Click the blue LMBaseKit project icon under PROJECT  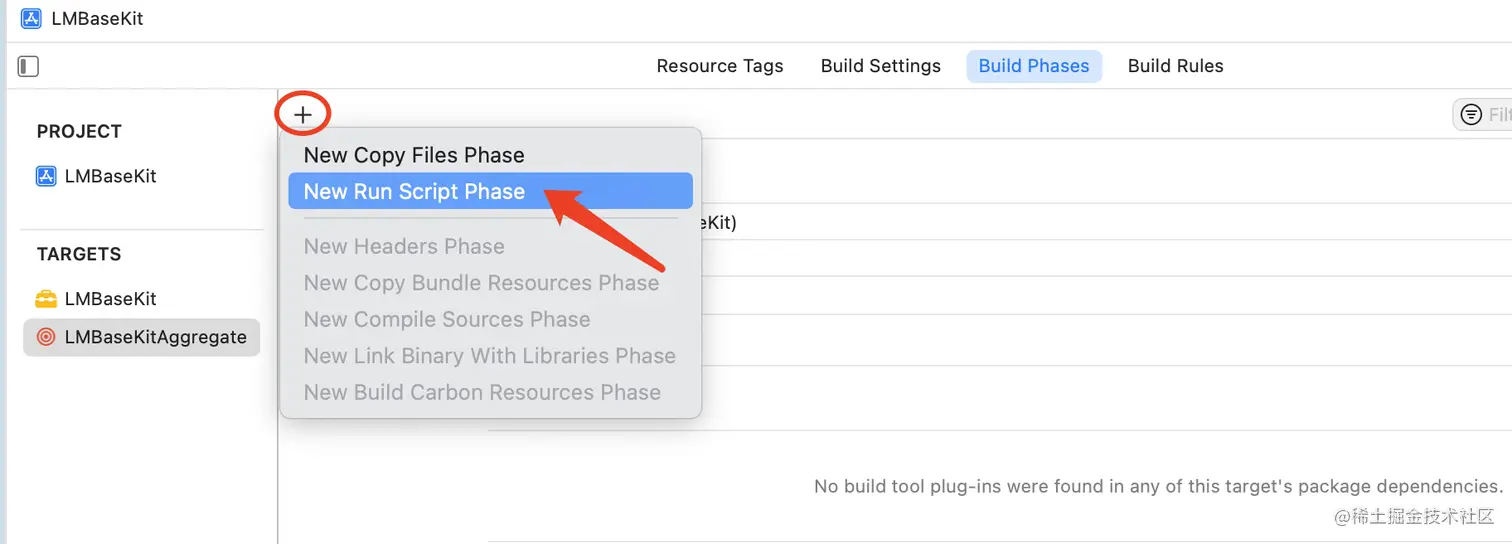[x=46, y=176]
